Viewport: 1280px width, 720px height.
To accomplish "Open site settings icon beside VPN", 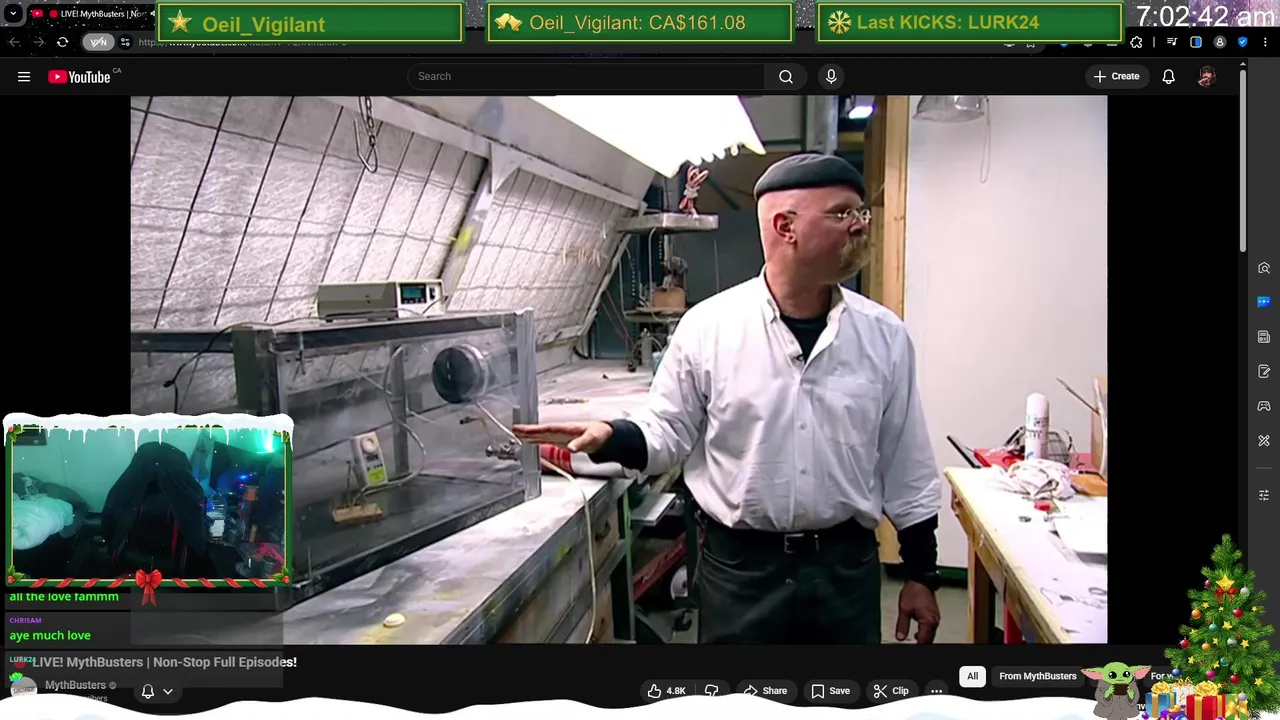I will click(125, 42).
